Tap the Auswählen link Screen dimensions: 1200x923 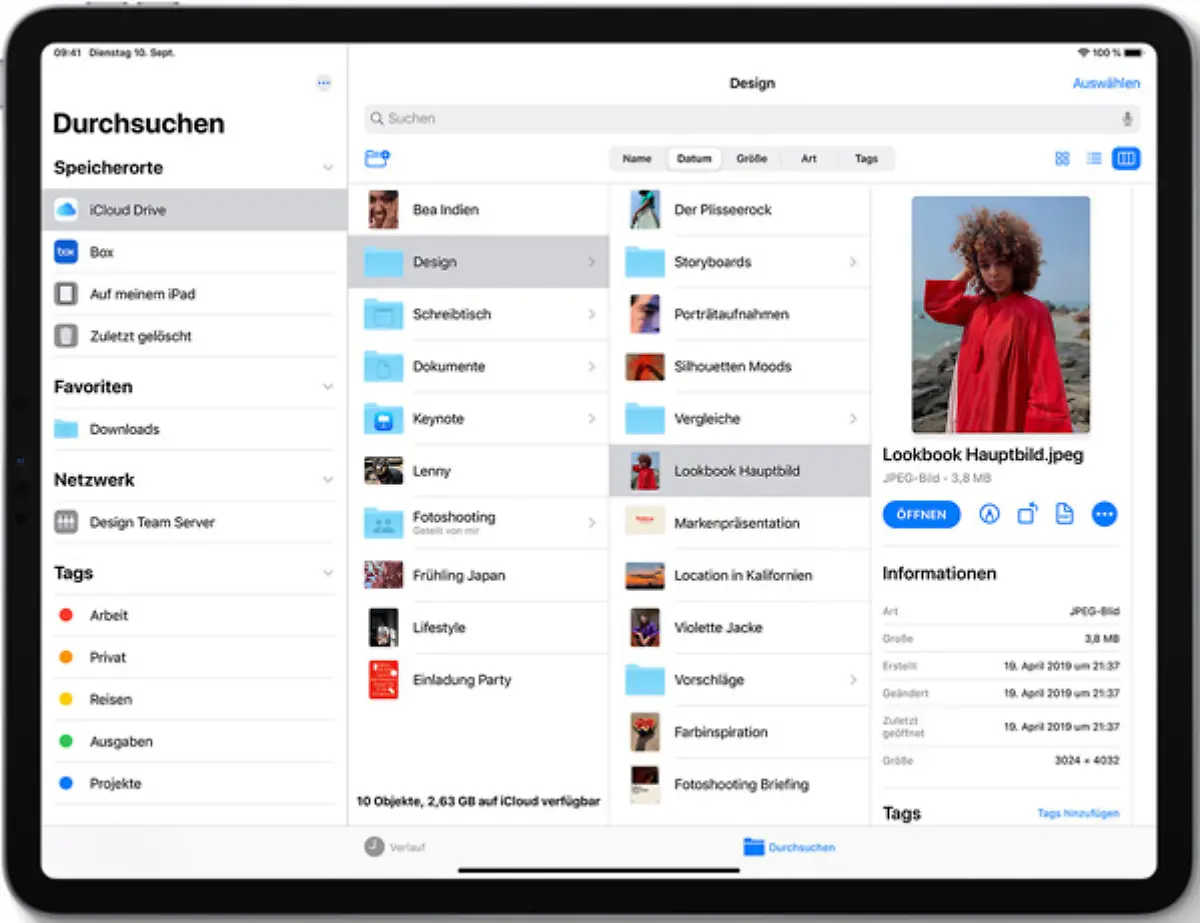click(x=1106, y=84)
